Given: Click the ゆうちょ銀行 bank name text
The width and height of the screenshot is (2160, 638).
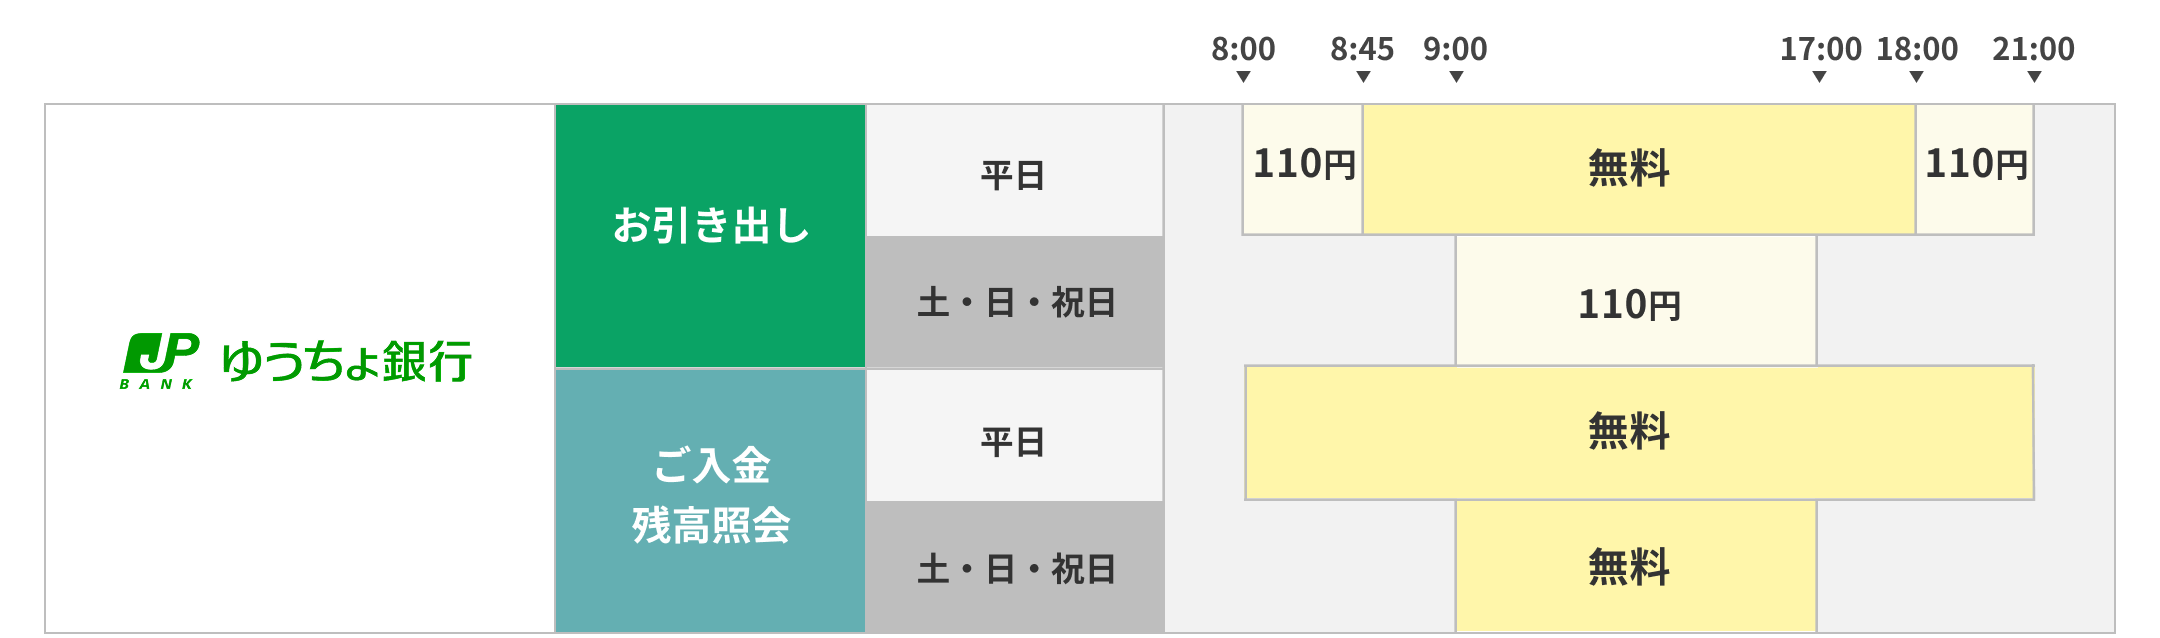Looking at the screenshot, I should (x=346, y=361).
